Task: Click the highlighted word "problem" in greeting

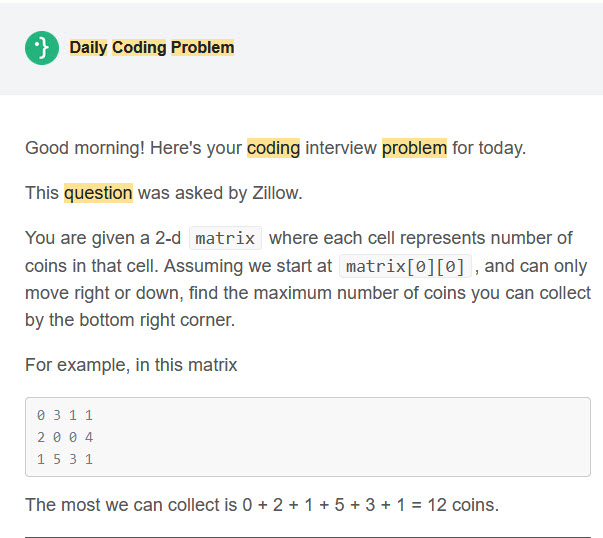Action: click(414, 148)
